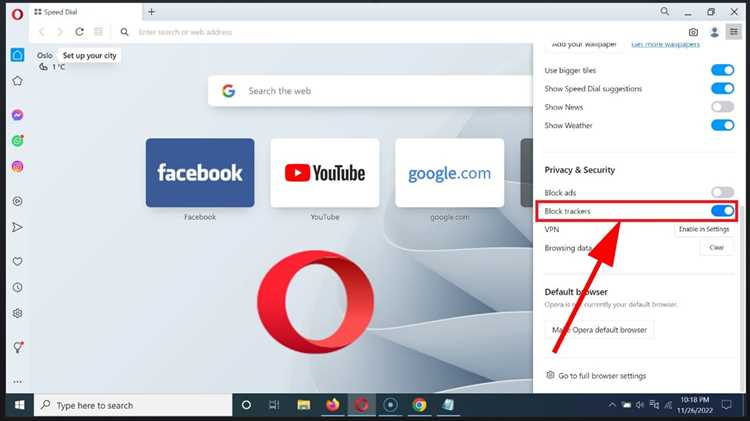Screen dimensions: 750x421
Task: Show hidden system tray icons chevron
Action: (x=612, y=405)
